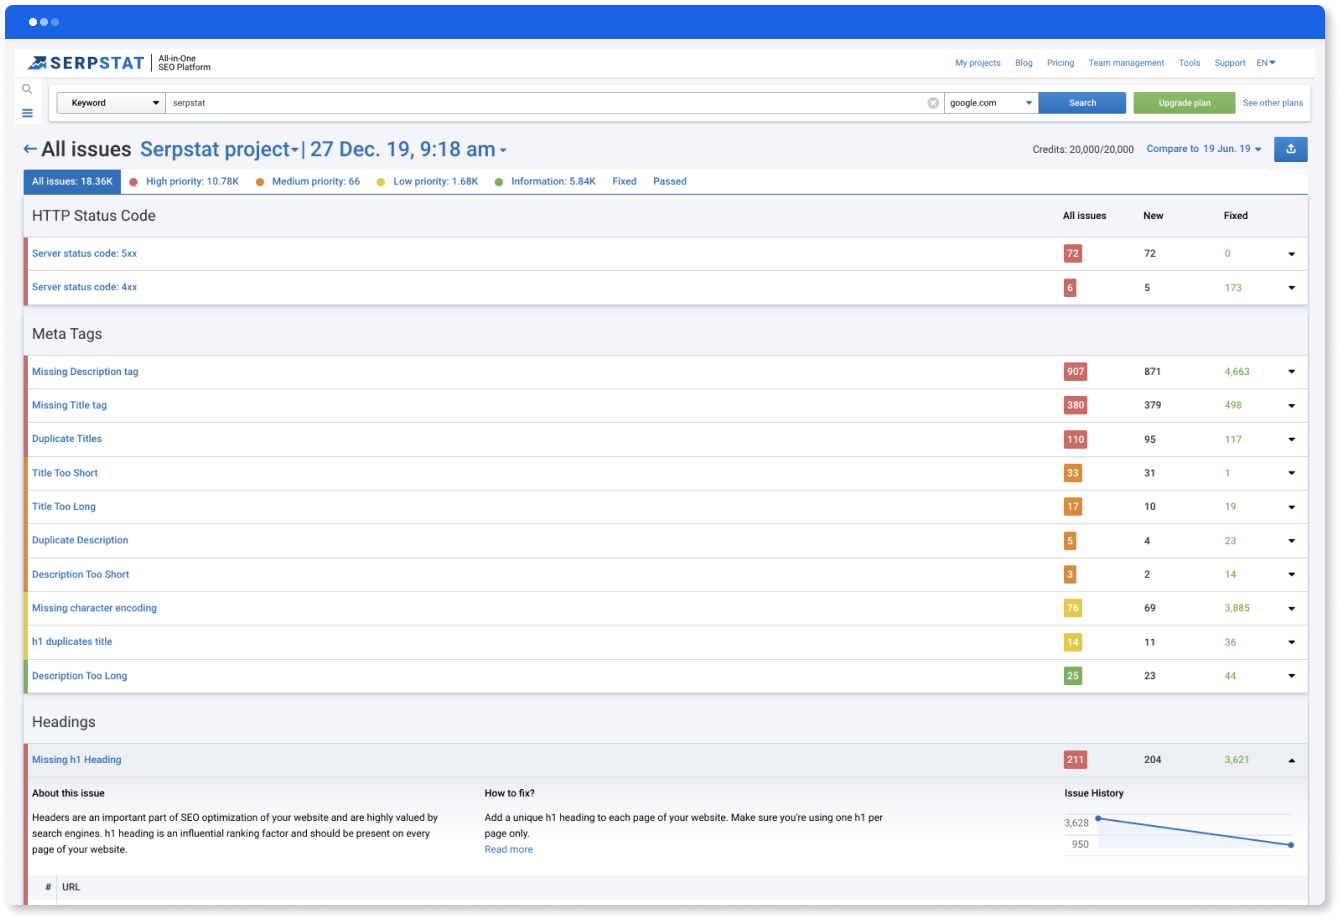Click the Credits: 20,000/20,000 text
Screen dimensions: 1340x920
pyautogui.click(x=1083, y=150)
